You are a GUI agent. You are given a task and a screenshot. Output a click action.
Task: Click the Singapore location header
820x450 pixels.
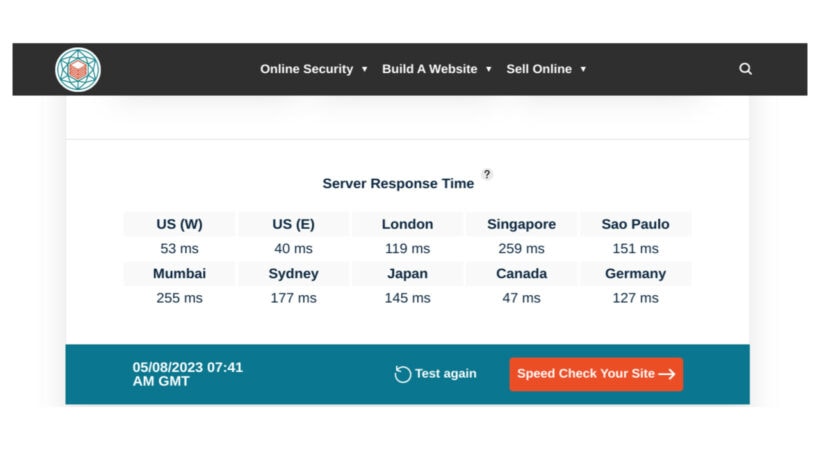(x=521, y=224)
